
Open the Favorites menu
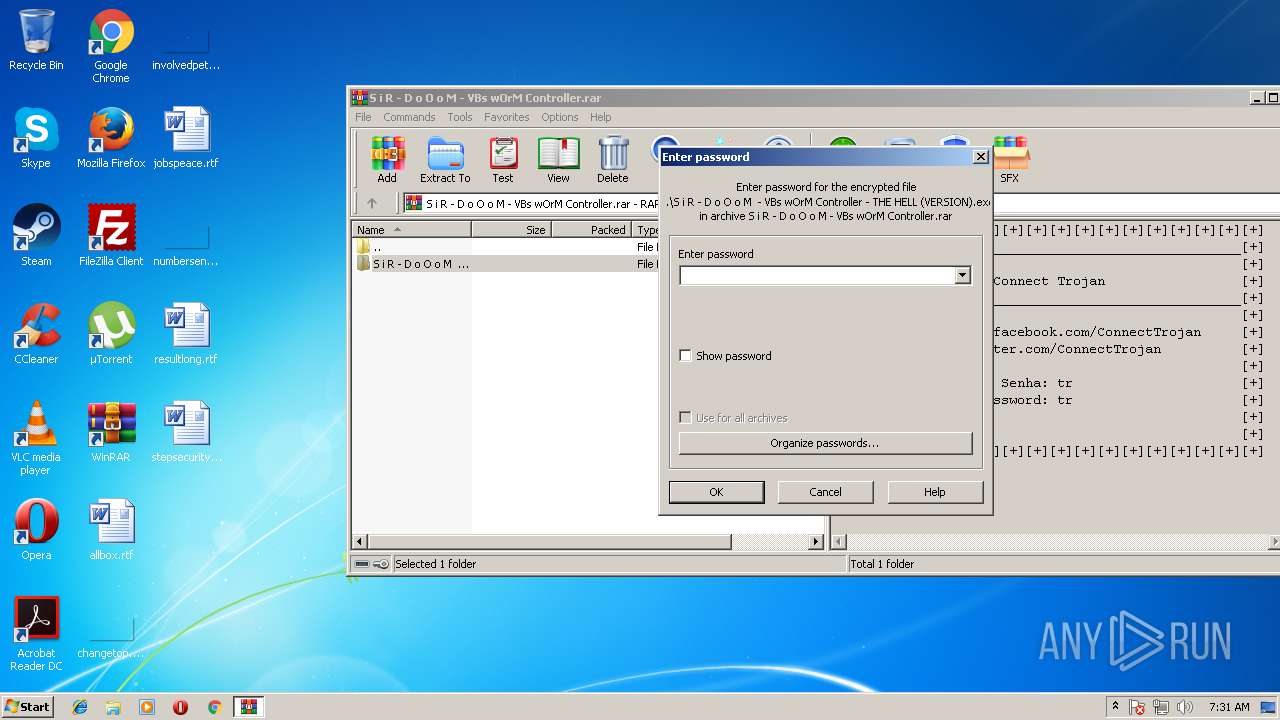click(x=507, y=117)
